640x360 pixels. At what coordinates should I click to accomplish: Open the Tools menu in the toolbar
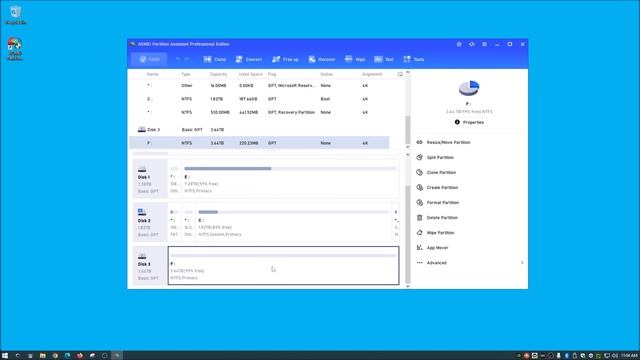414,59
